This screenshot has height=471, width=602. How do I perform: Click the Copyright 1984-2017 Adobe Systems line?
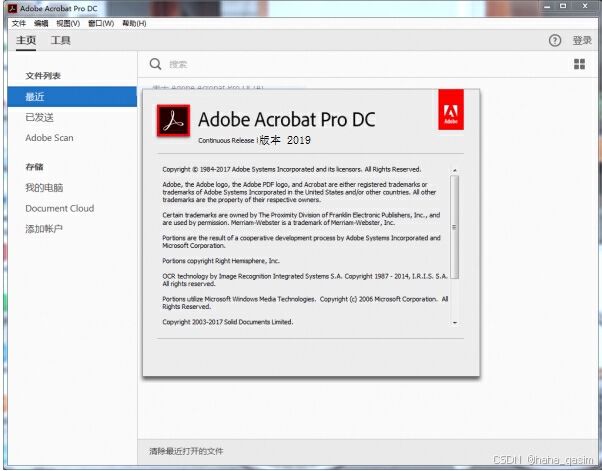pyautogui.click(x=292, y=169)
